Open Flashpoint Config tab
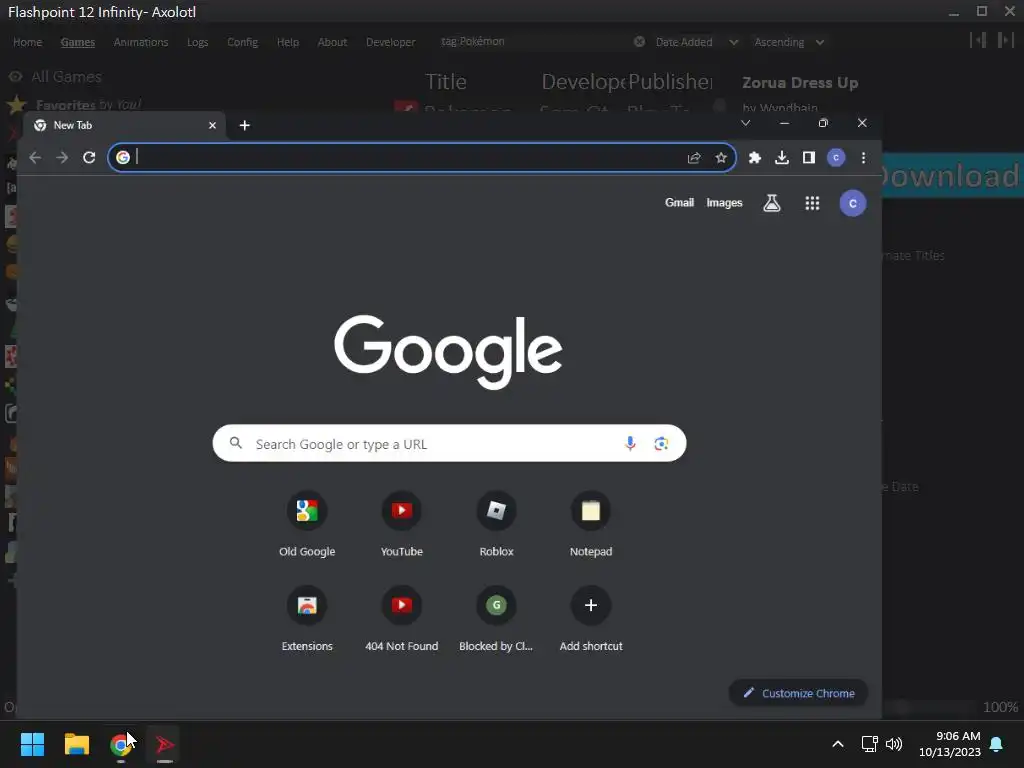Viewport: 1024px width, 768px height. (242, 42)
